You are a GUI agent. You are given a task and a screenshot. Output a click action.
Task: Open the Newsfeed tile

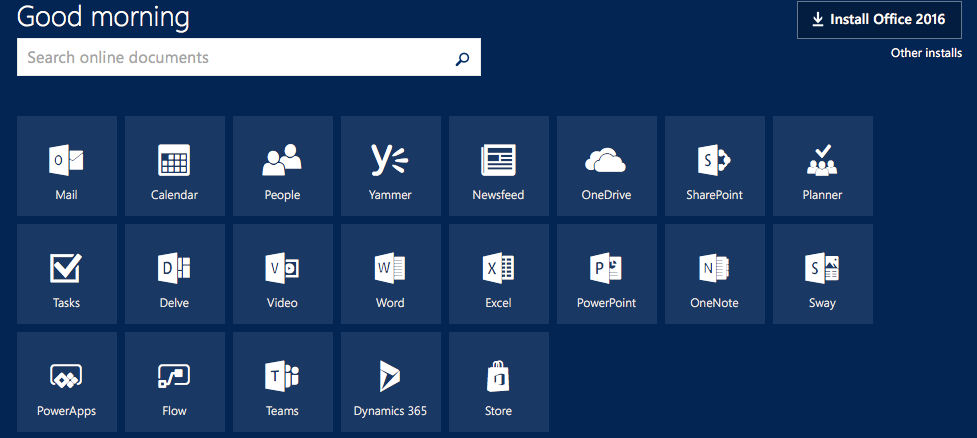click(x=498, y=166)
